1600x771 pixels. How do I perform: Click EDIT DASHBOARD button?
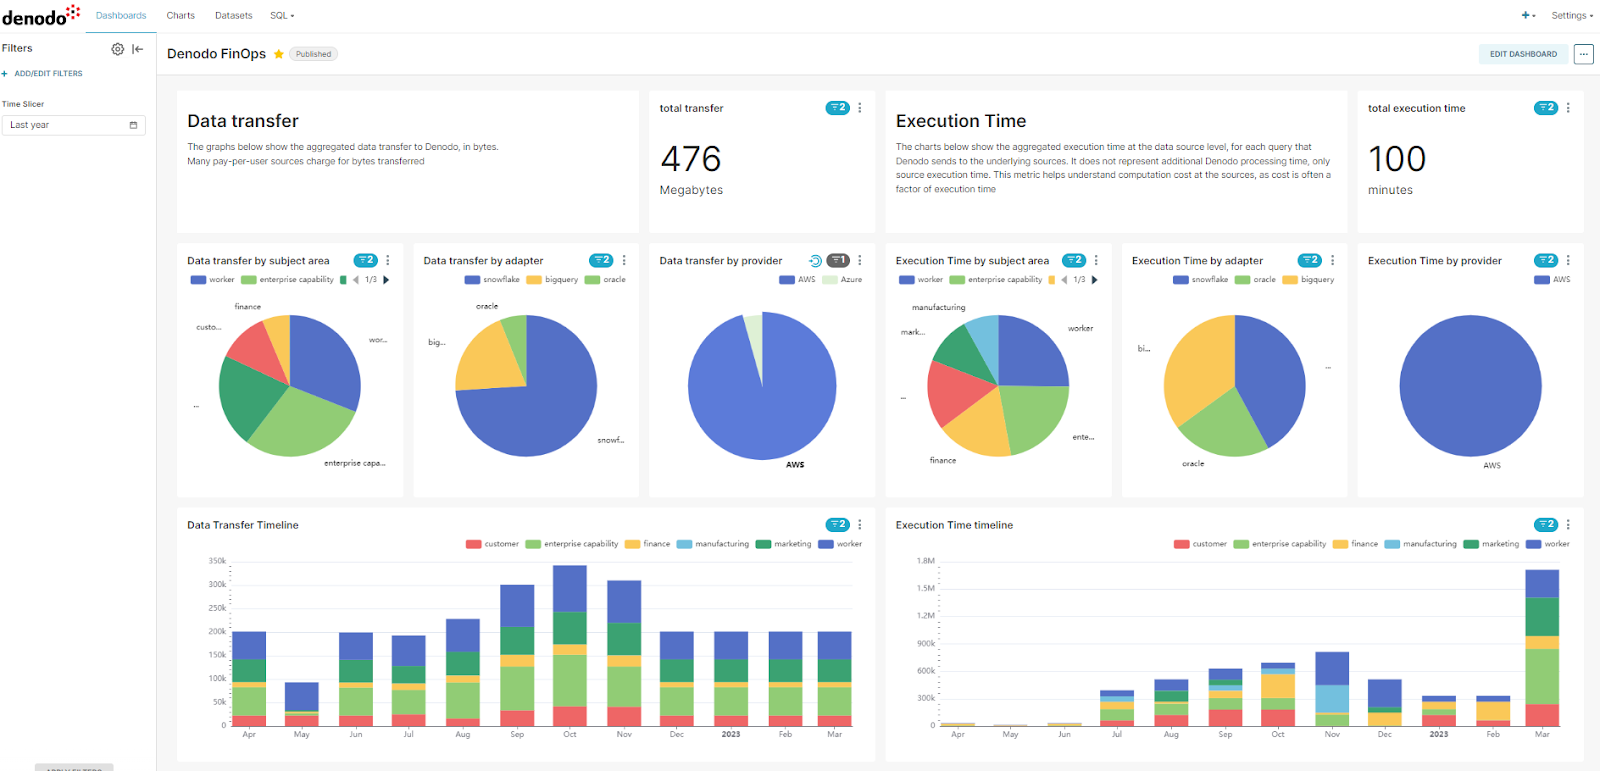tap(1523, 54)
